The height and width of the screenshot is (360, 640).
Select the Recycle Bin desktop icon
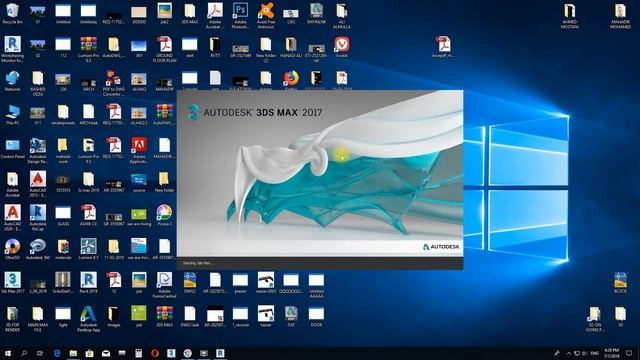(12, 13)
